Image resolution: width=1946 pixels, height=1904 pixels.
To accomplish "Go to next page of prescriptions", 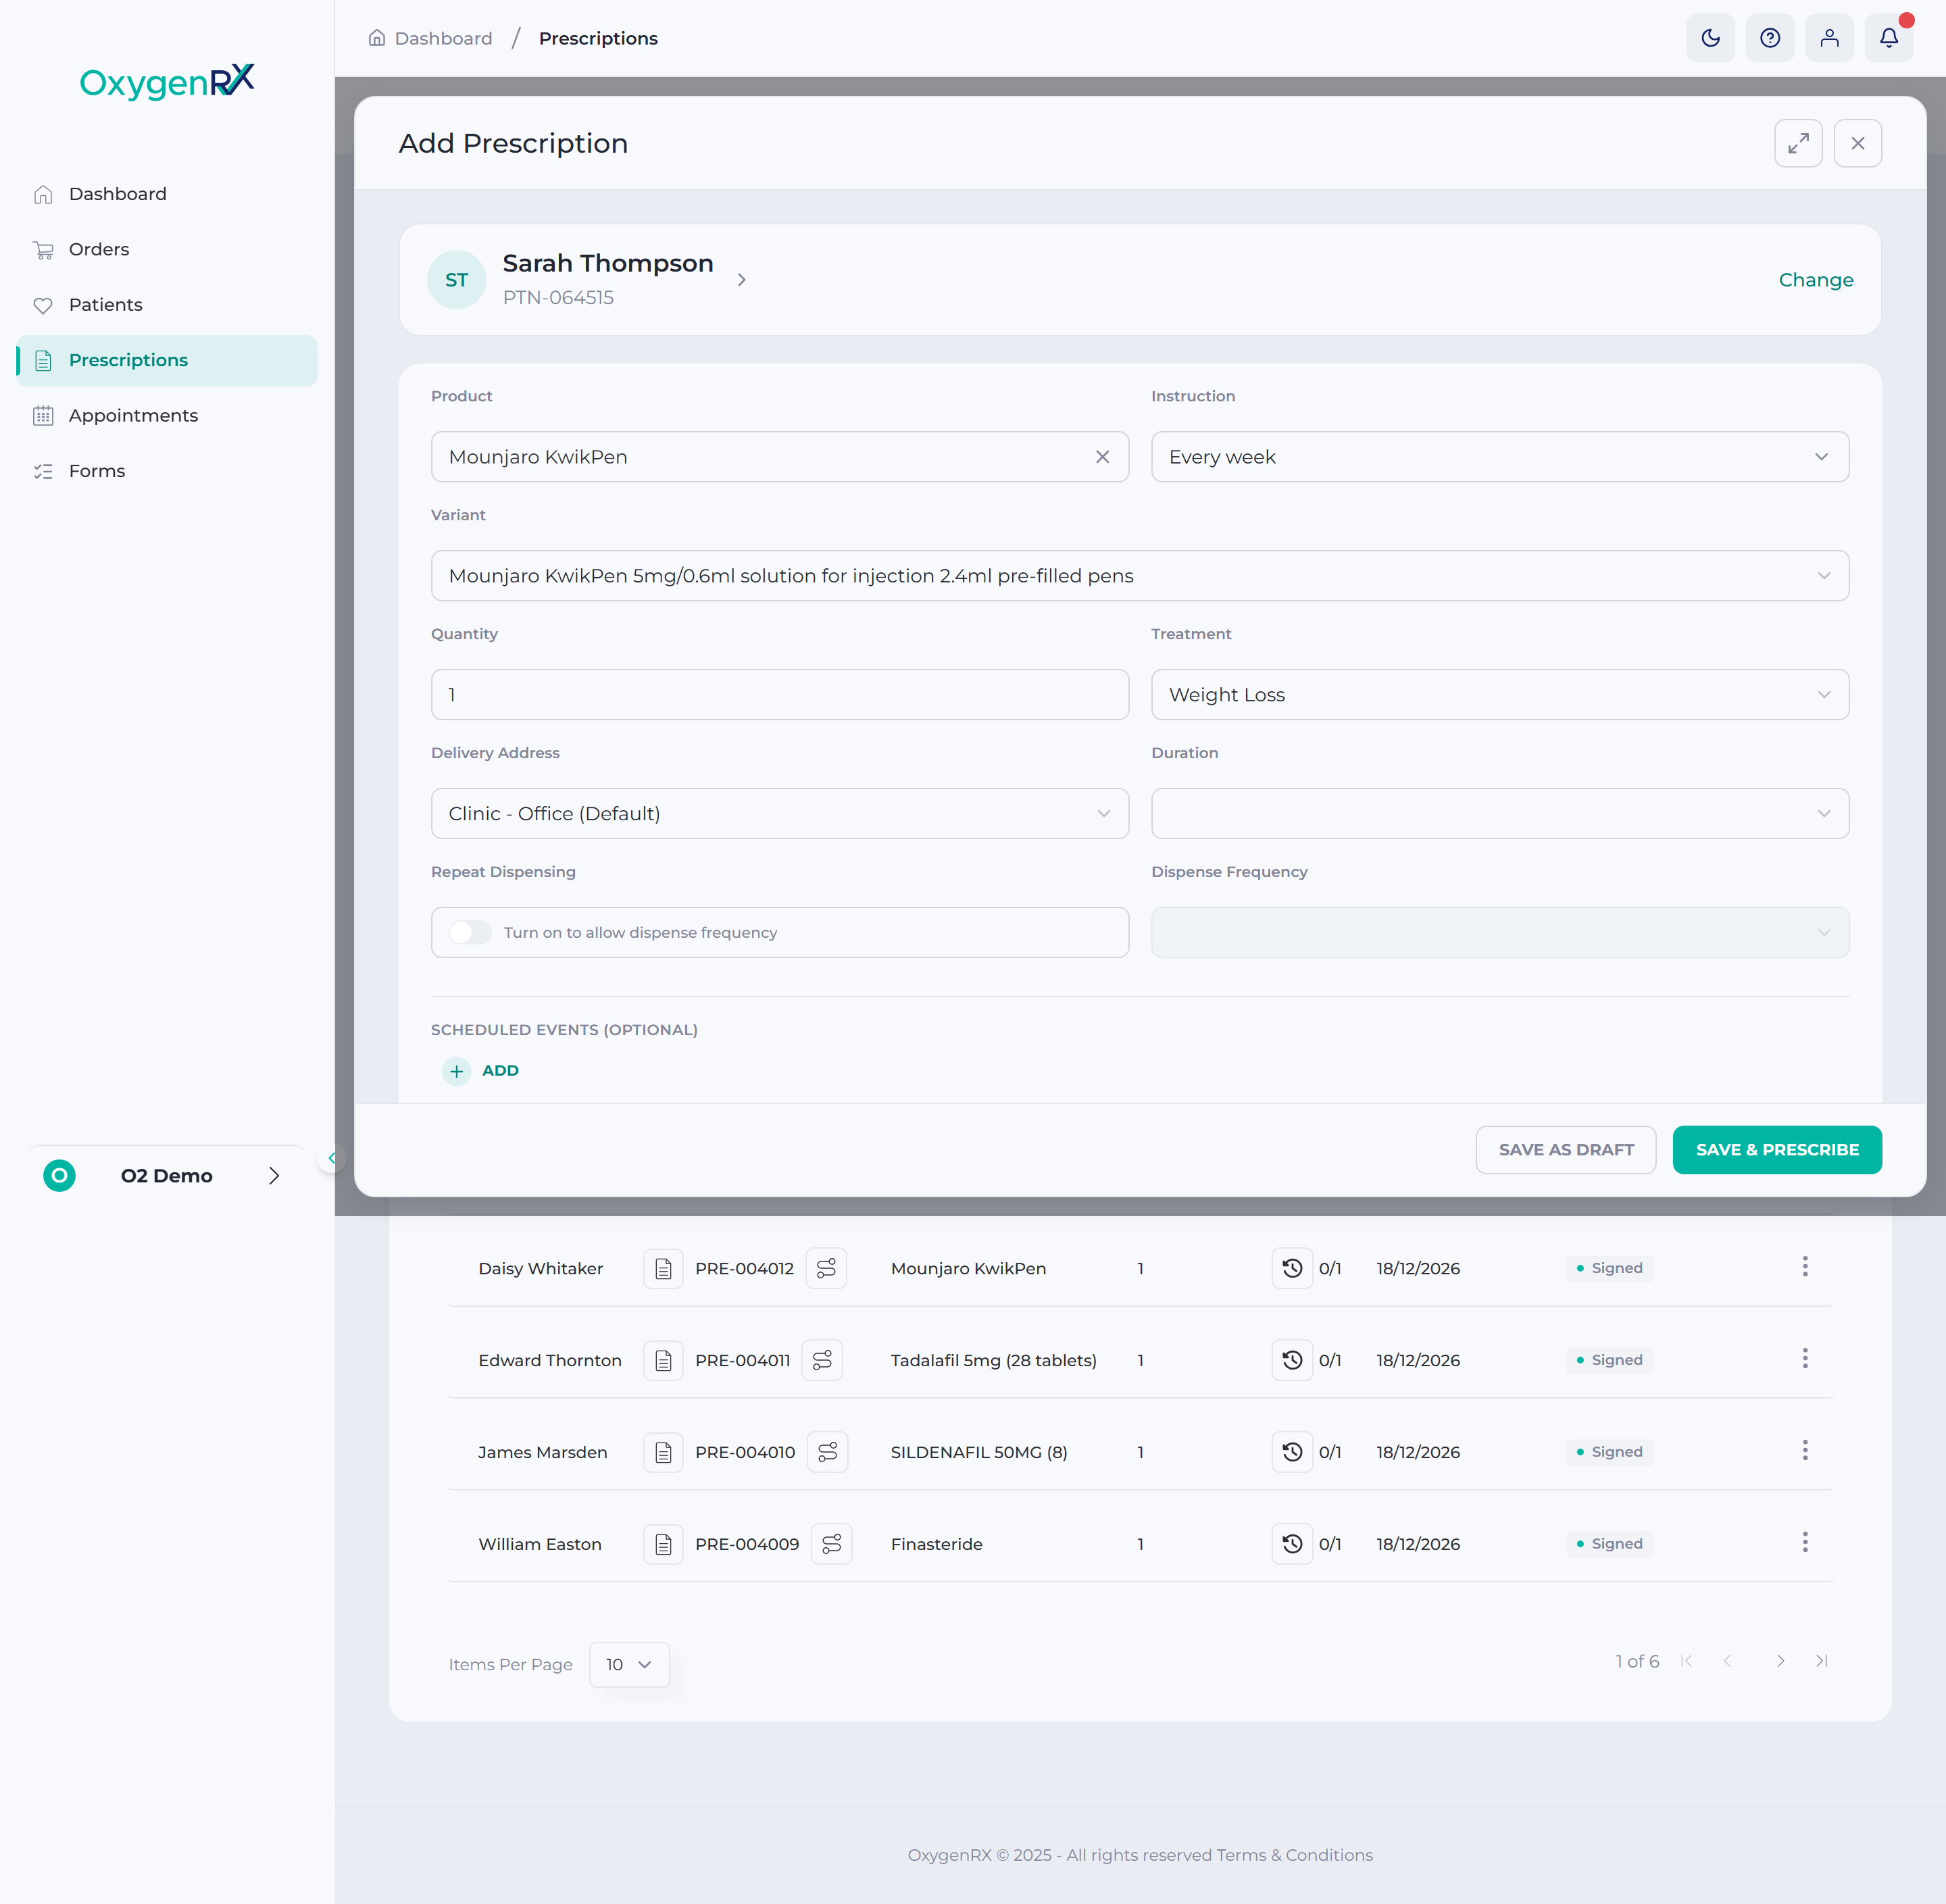I will click(x=1780, y=1661).
